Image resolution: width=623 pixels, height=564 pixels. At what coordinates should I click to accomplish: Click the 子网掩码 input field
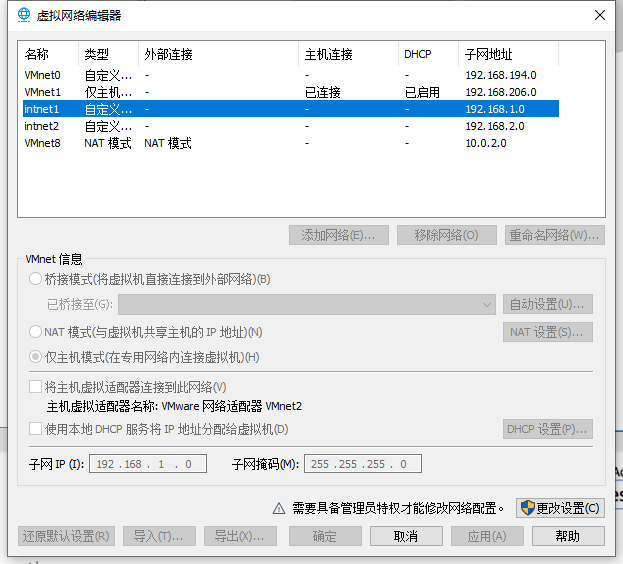(x=363, y=464)
